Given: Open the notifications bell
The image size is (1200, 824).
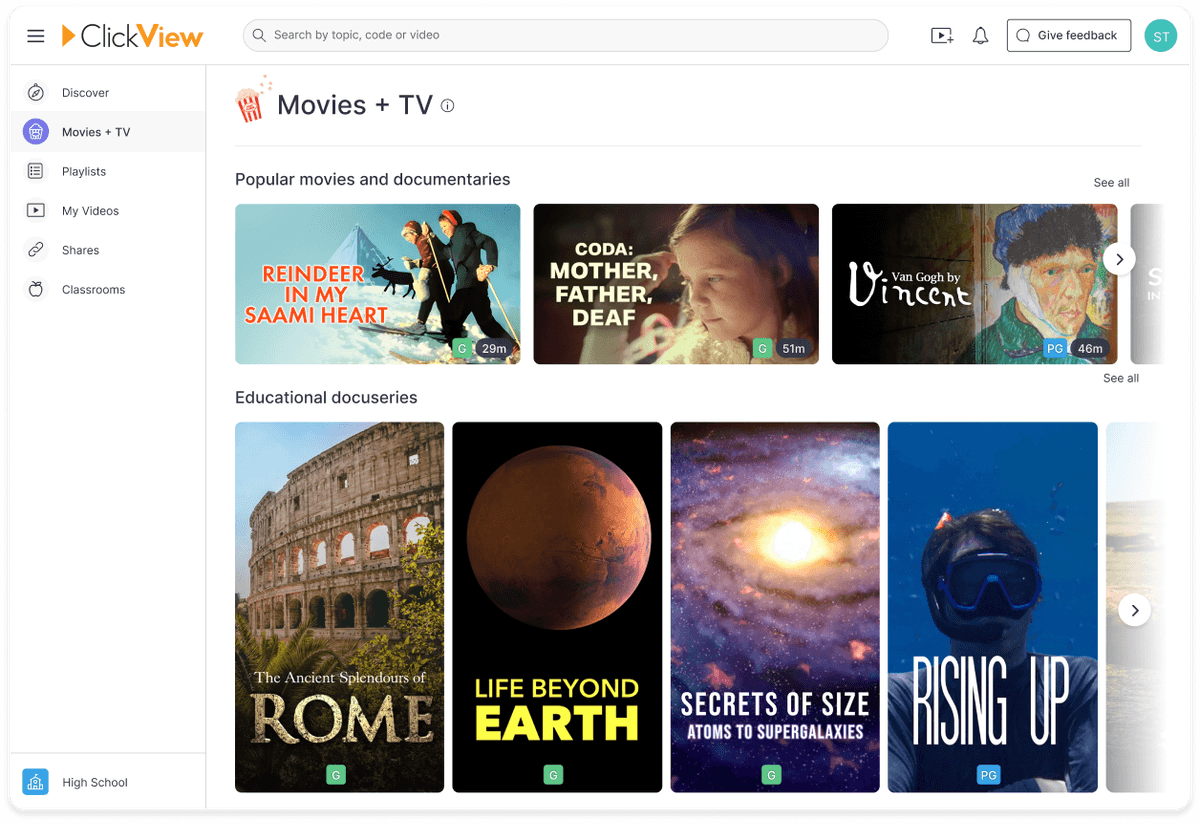Looking at the screenshot, I should click(x=981, y=36).
